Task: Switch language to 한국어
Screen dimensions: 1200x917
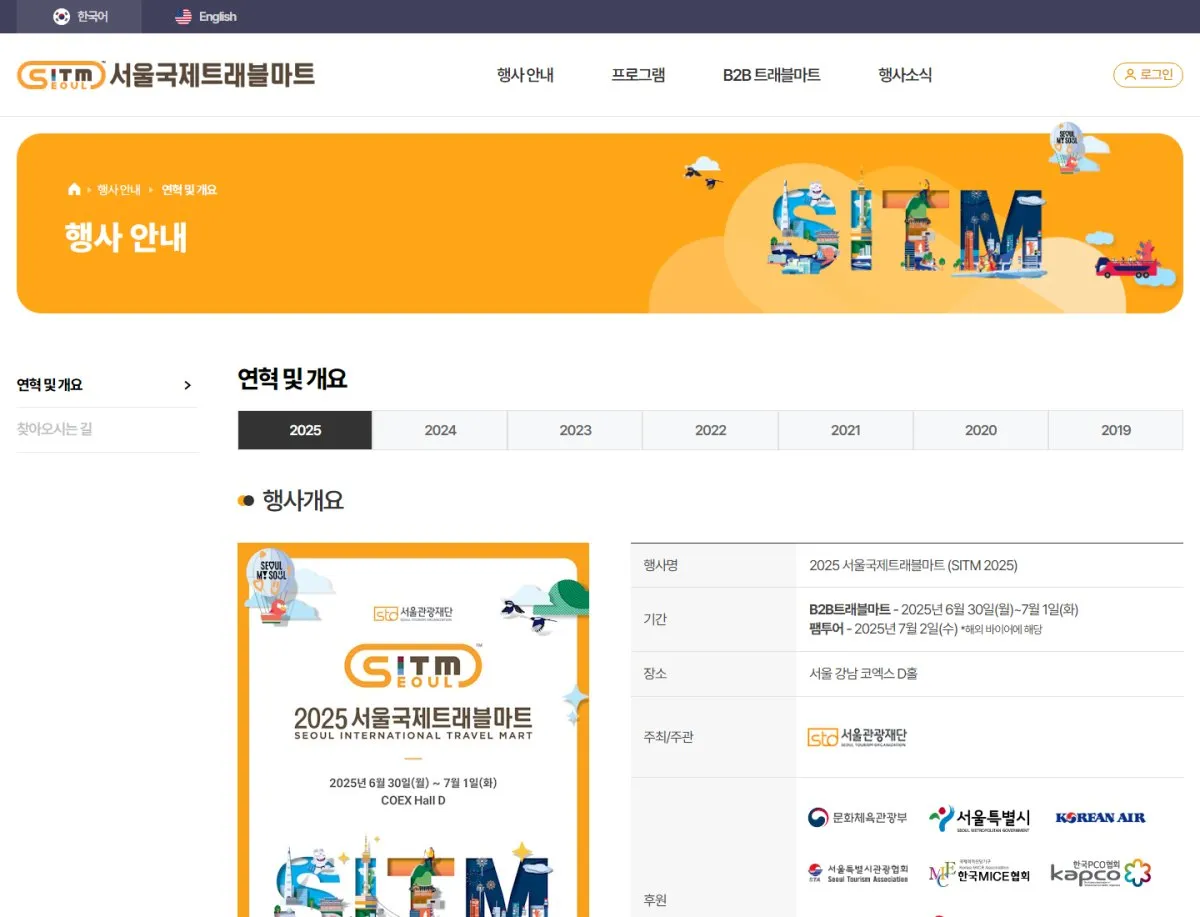Action: pyautogui.click(x=80, y=16)
